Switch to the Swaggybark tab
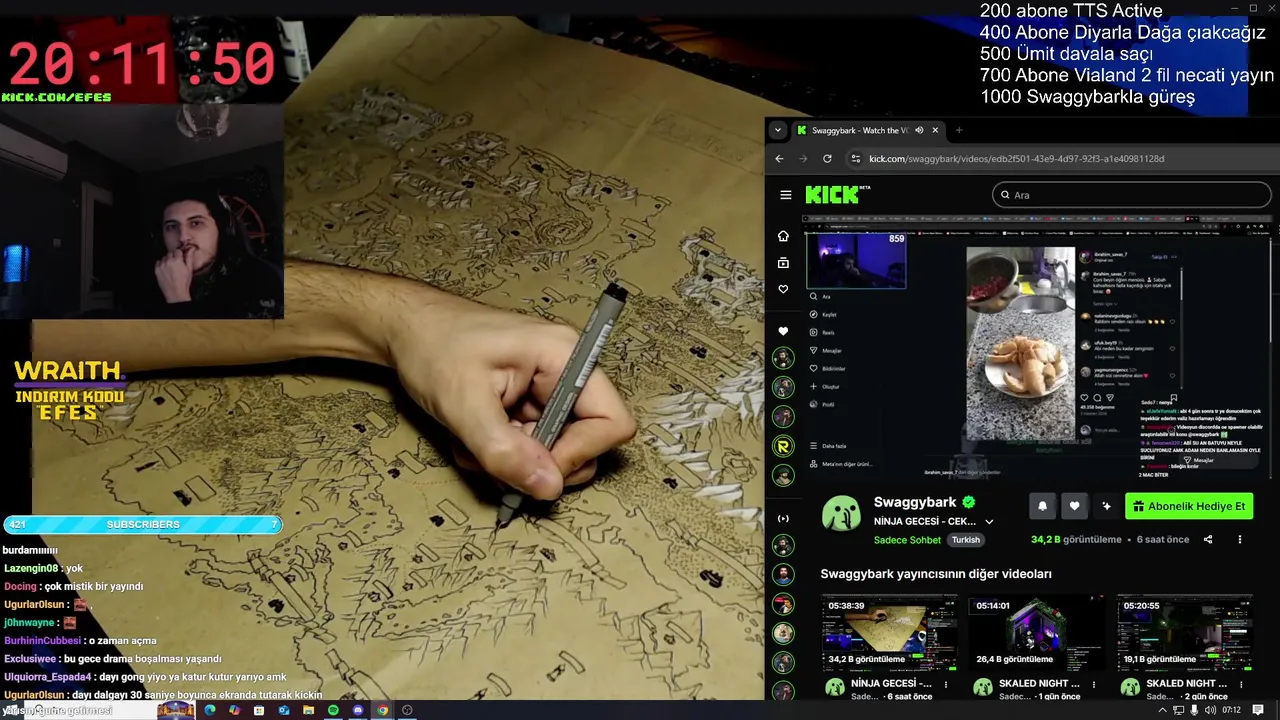 pyautogui.click(x=868, y=130)
